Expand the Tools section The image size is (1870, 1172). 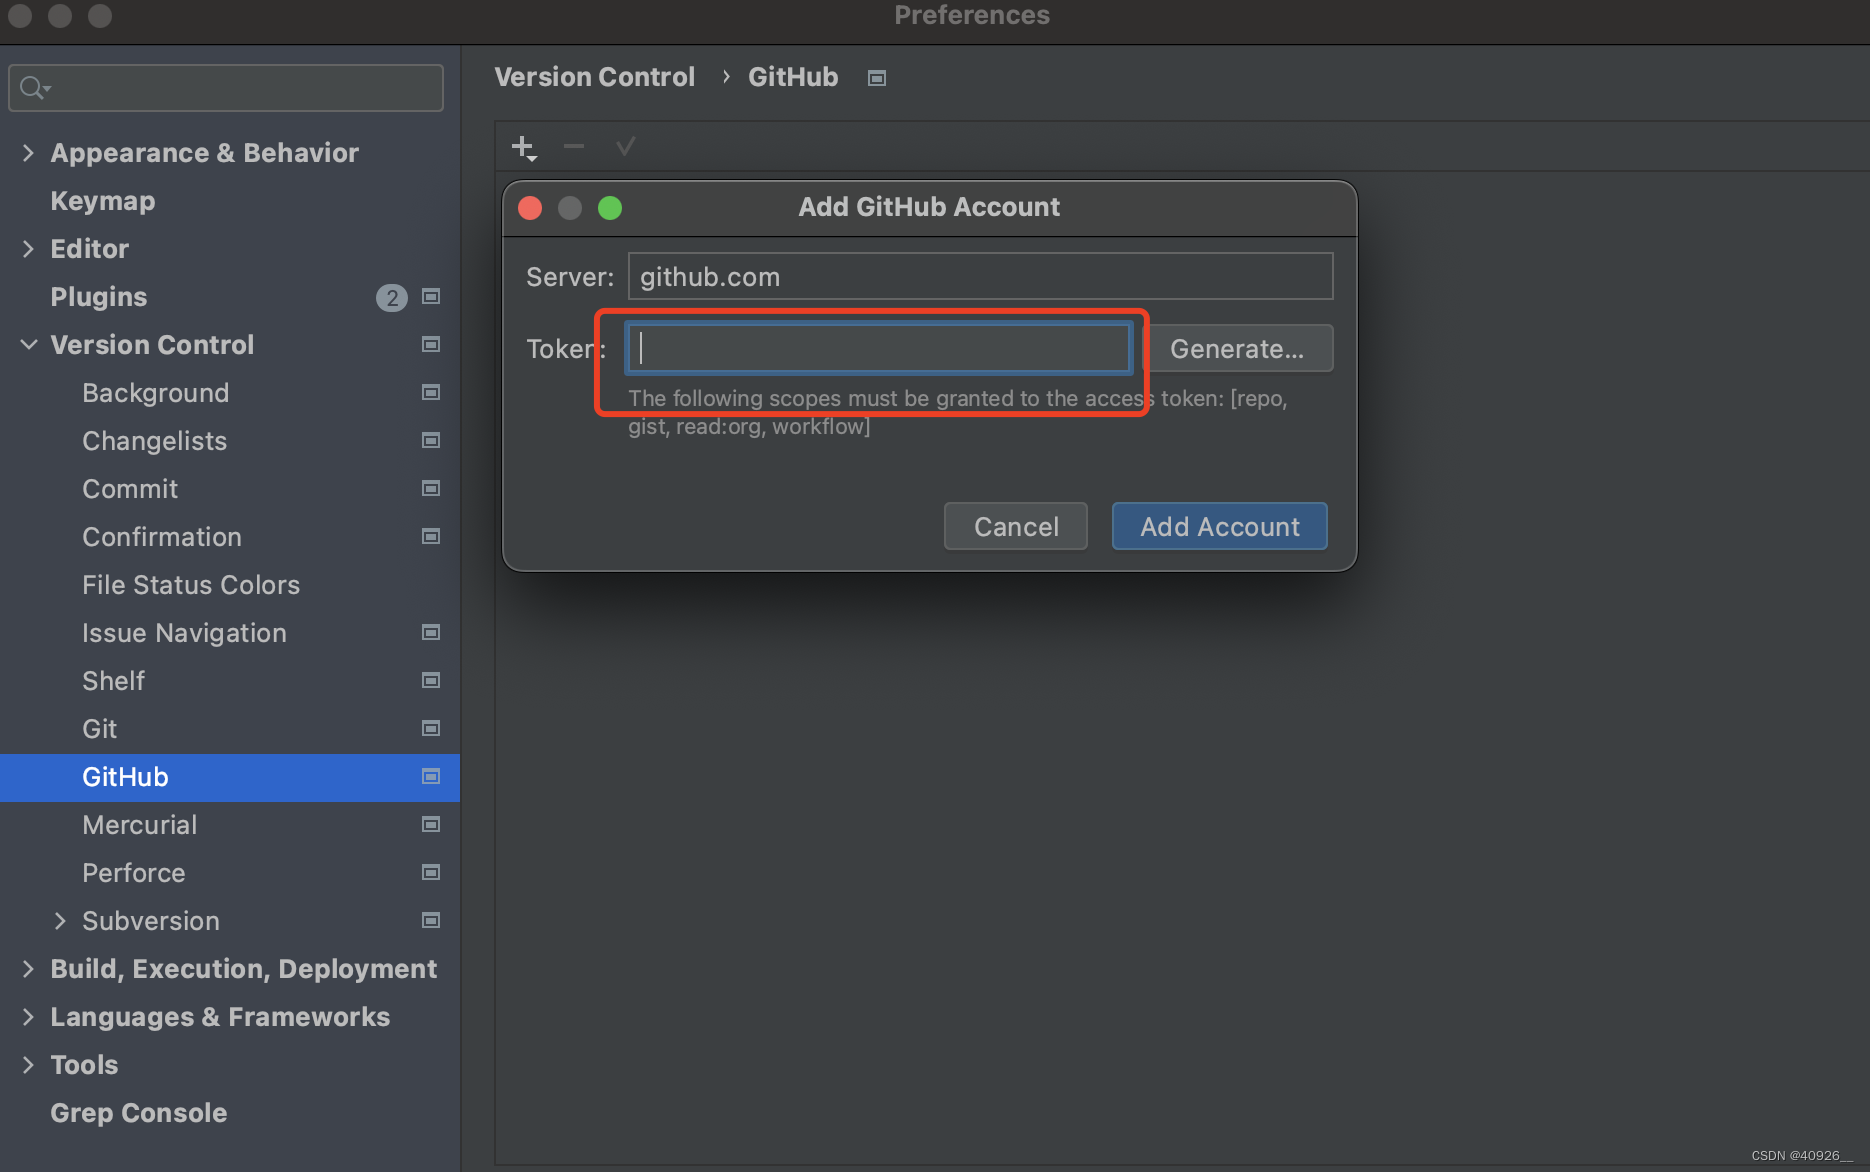point(28,1065)
